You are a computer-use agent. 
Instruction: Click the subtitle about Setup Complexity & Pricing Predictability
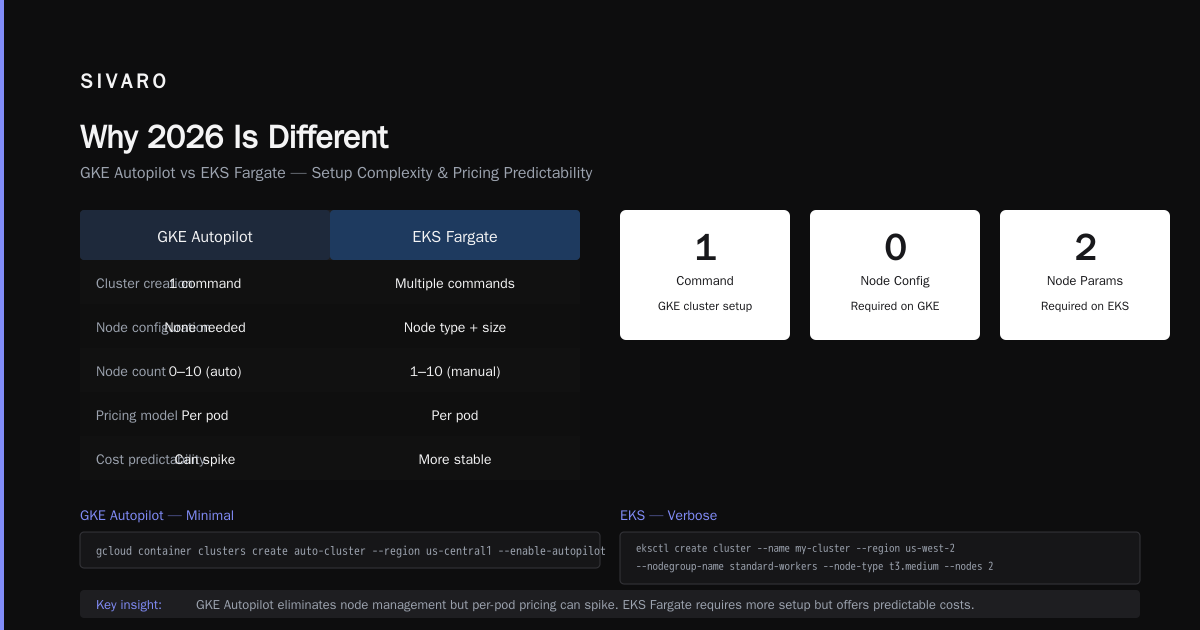336,173
